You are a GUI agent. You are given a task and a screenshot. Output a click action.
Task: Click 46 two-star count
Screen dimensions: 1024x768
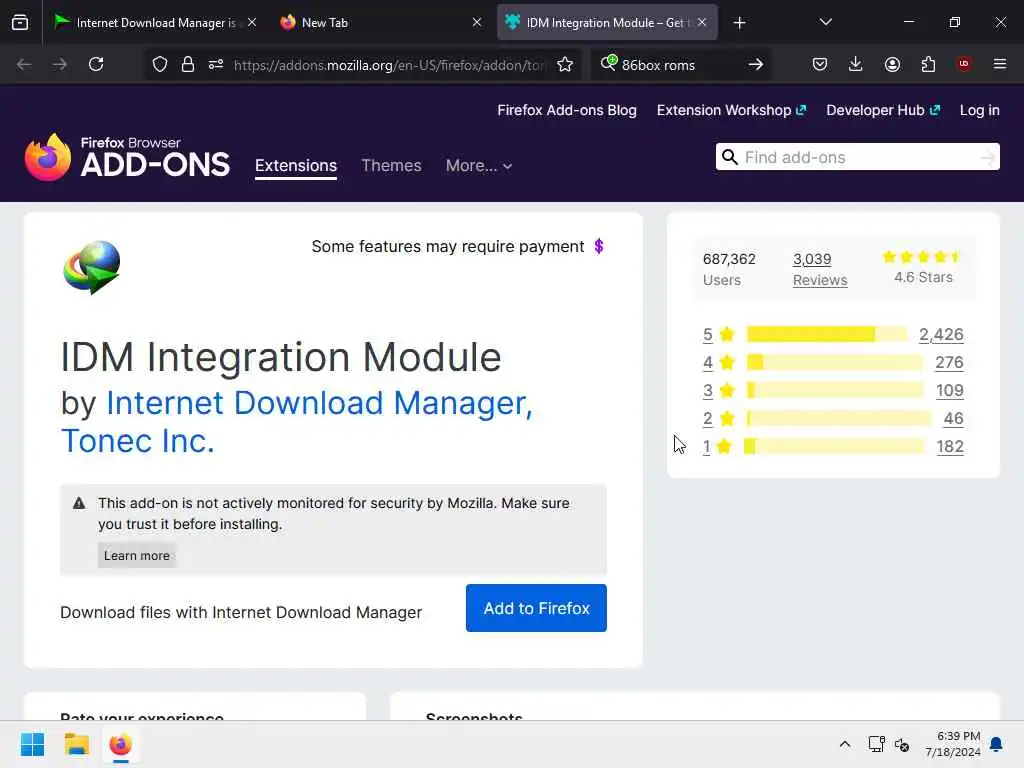pos(953,419)
